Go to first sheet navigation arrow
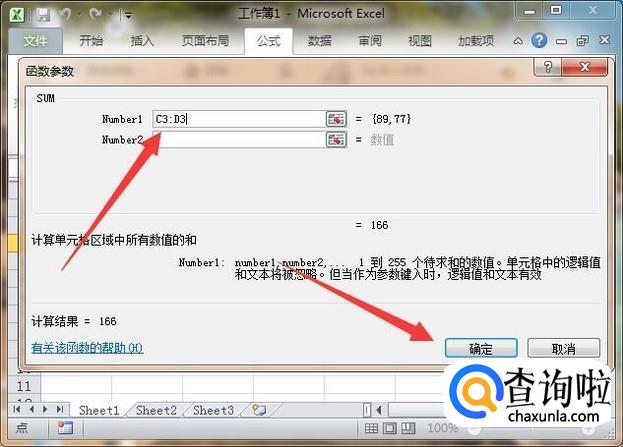 (17, 409)
